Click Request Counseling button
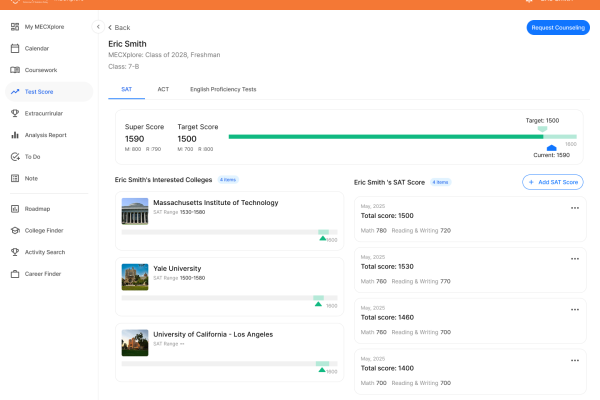The image size is (600, 400). tap(558, 28)
